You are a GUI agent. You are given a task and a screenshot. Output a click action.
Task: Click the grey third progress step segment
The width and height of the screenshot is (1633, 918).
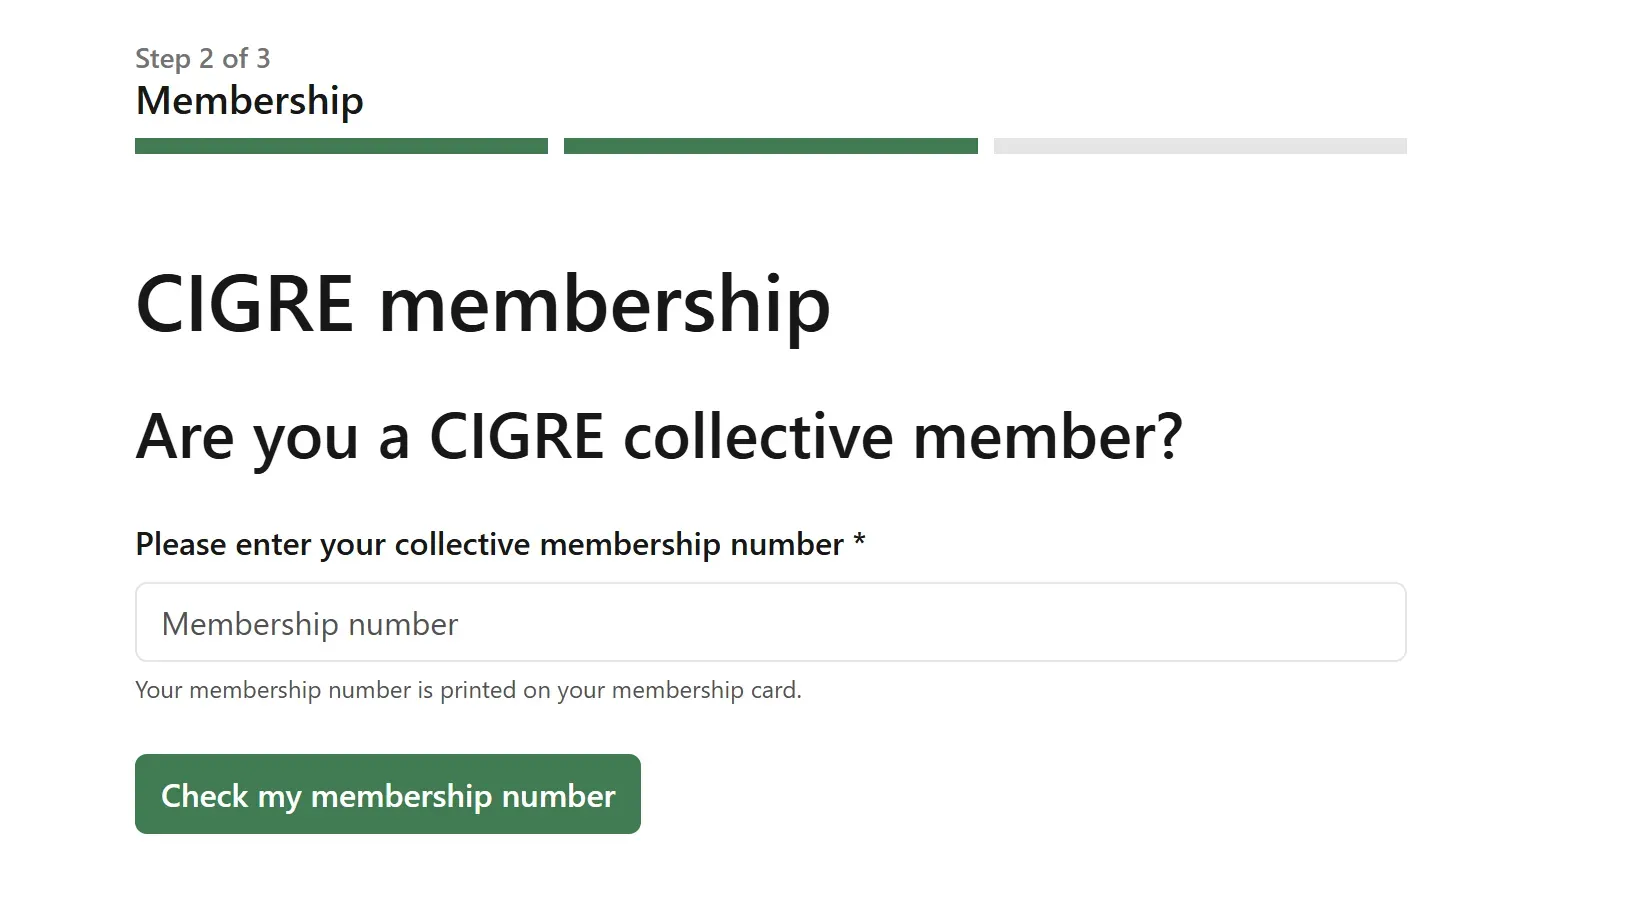coord(1200,146)
